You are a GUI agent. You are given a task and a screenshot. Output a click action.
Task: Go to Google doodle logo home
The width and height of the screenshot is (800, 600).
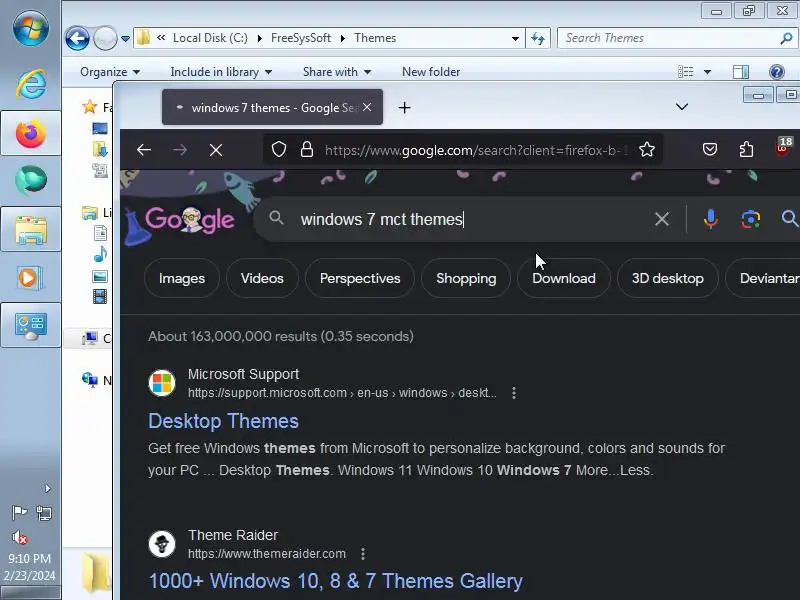point(190,219)
